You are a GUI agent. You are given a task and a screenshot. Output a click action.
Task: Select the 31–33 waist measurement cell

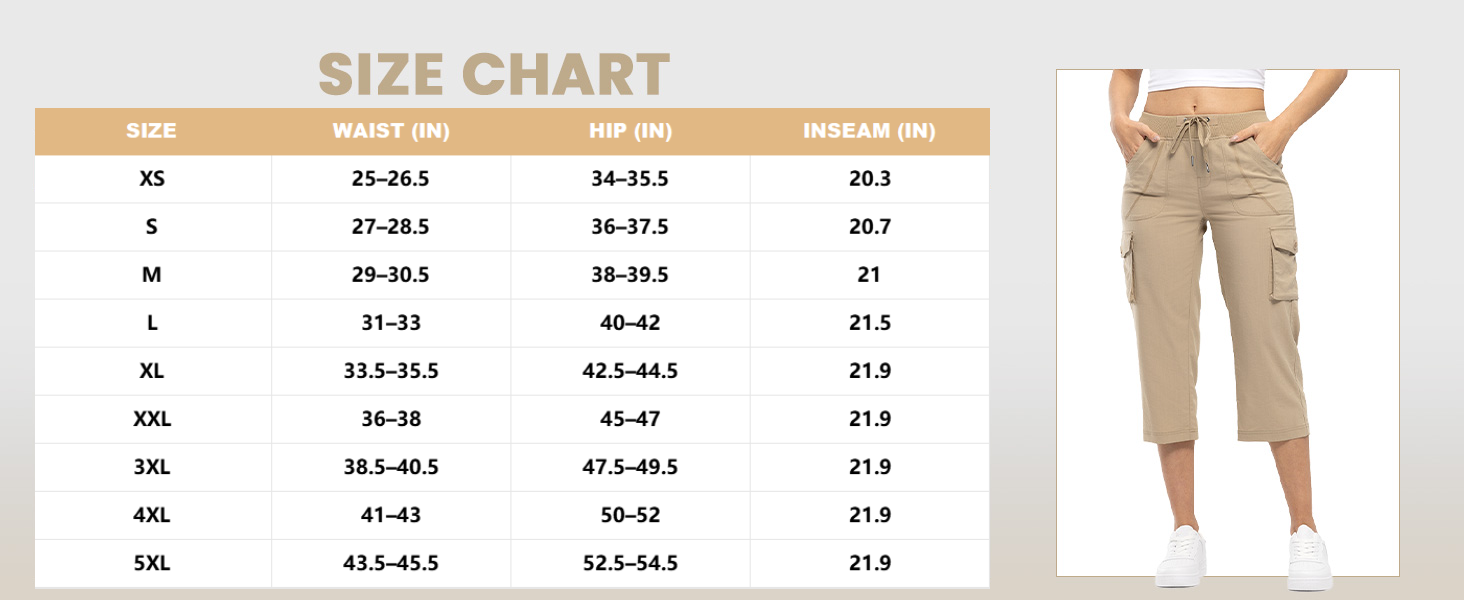point(391,323)
